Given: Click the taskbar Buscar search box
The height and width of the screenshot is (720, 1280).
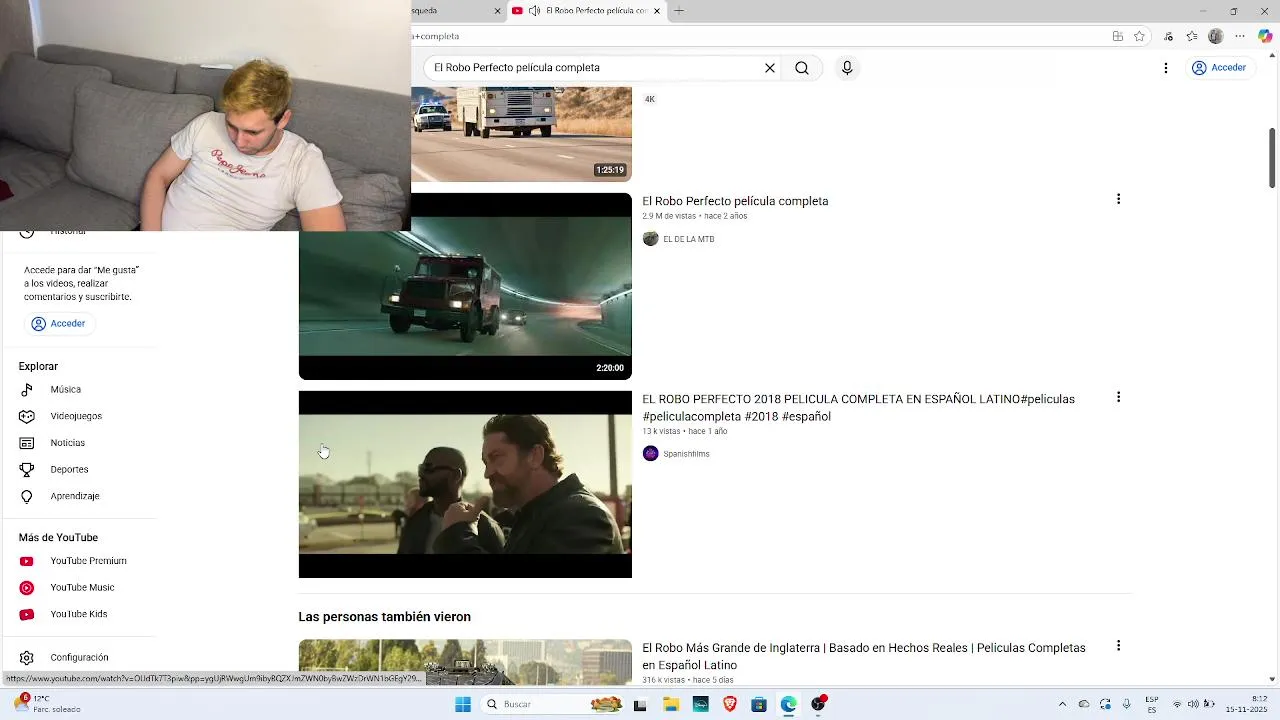Looking at the screenshot, I should [551, 704].
